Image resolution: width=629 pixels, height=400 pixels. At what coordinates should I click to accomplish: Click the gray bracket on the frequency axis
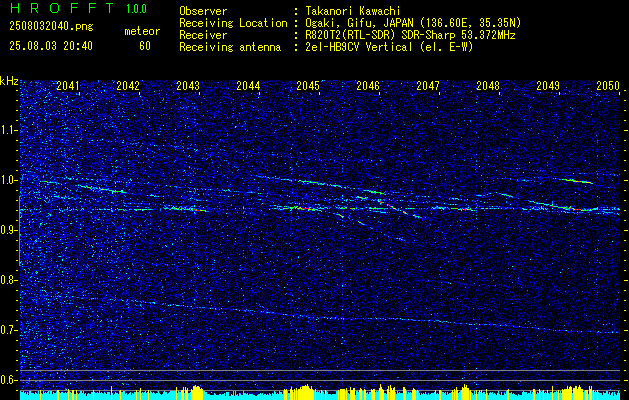point(20,231)
